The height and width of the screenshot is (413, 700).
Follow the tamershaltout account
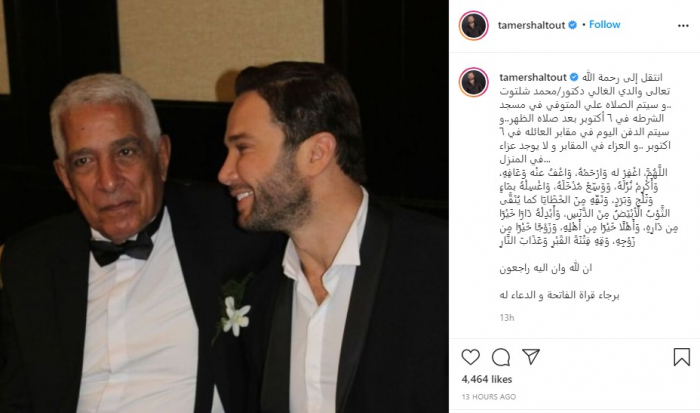[x=604, y=25]
